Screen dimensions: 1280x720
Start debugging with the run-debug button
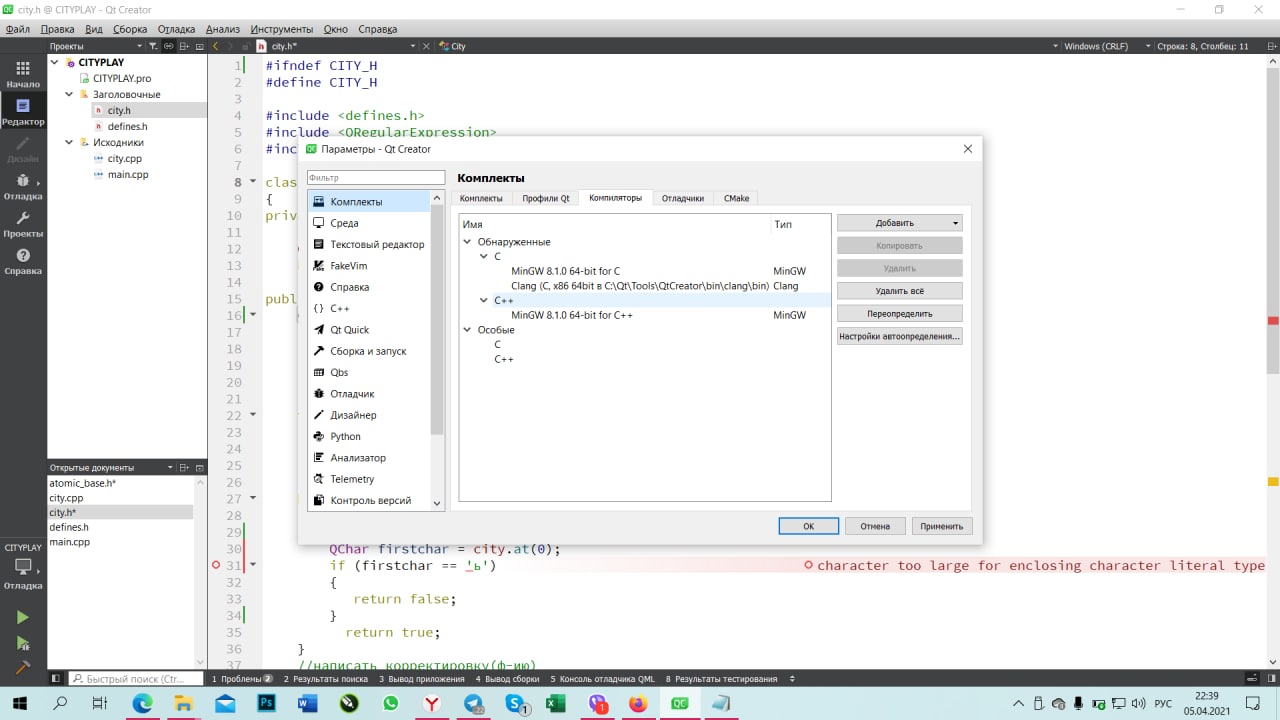23,643
